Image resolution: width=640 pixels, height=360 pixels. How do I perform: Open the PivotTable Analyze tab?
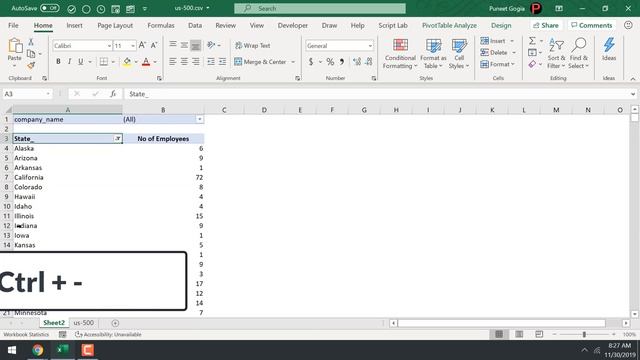449,25
